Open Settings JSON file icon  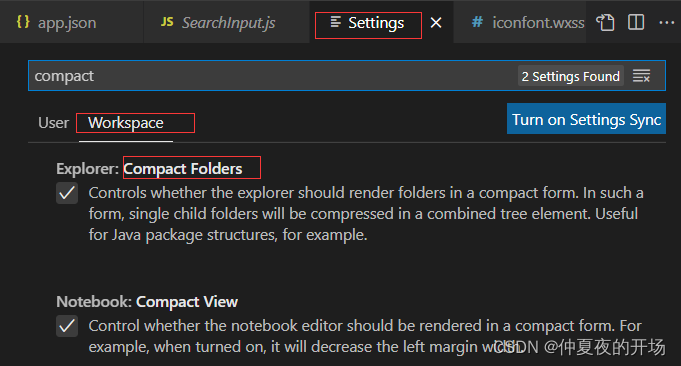pyautogui.click(x=605, y=22)
